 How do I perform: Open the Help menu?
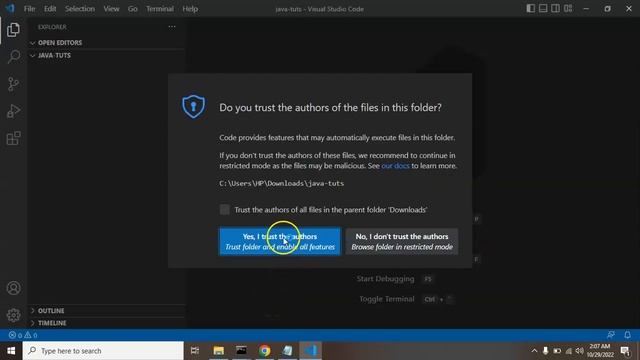(x=190, y=9)
